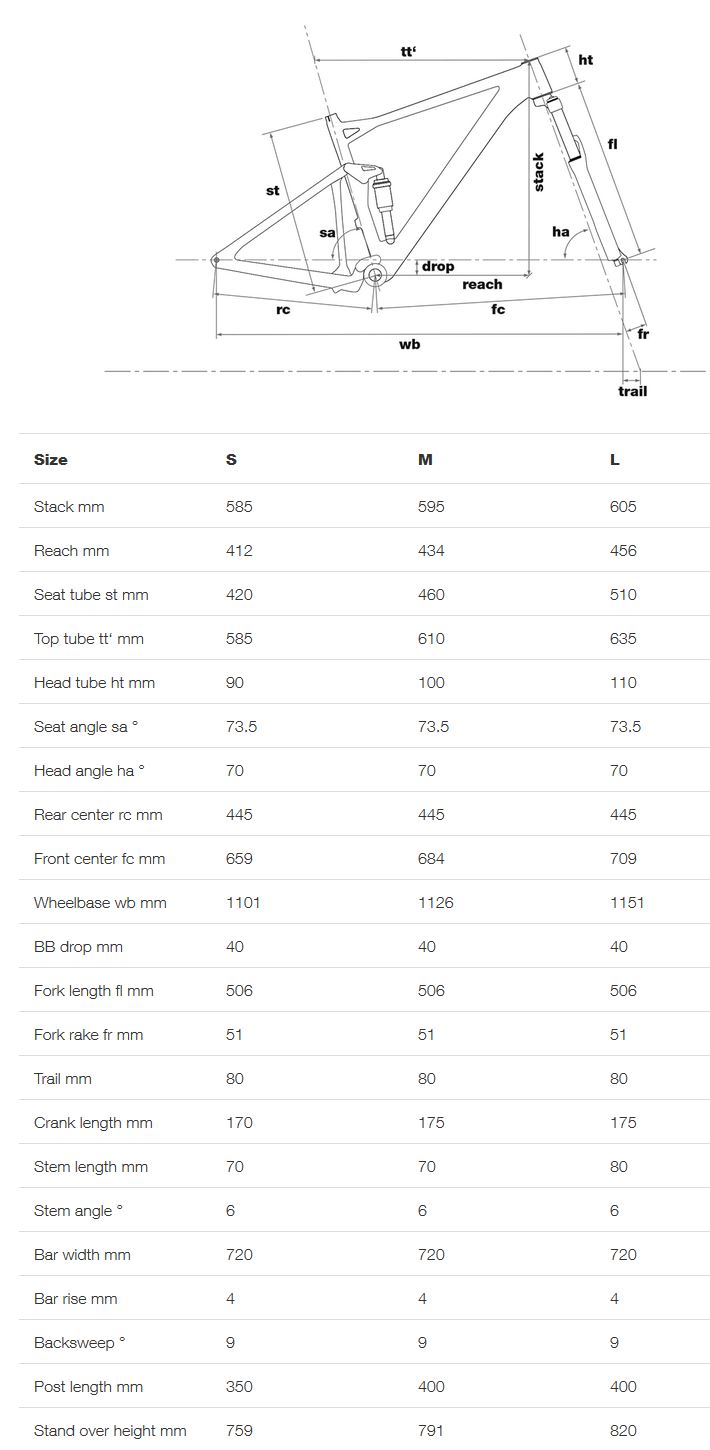Select the vertical "stack" label in diagram
This screenshot has width=710, height=1450.
pyautogui.click(x=539, y=172)
